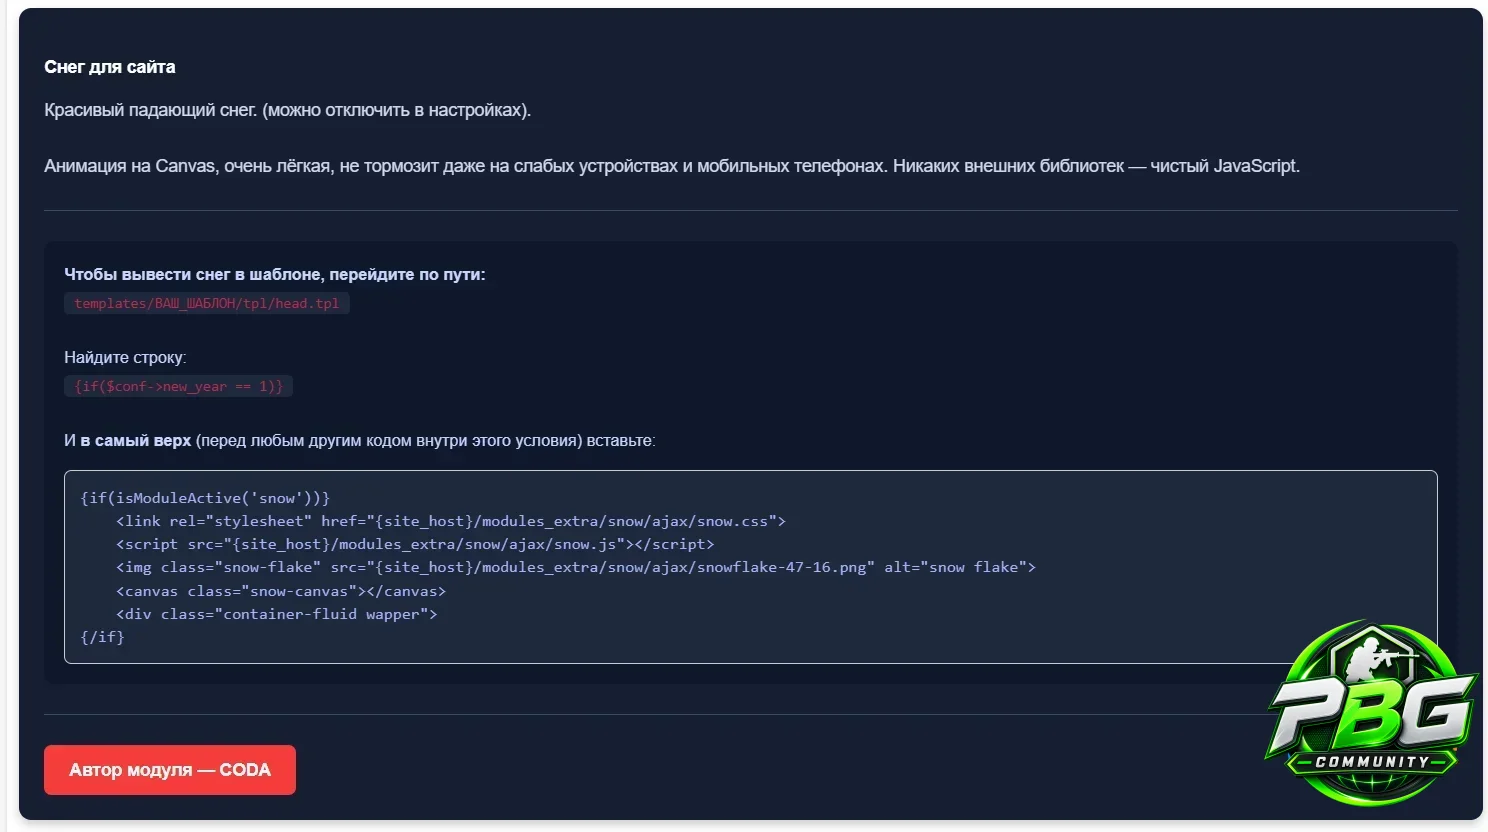Click the closing "{/if}" code line
Screen dimensions: 1488x832
(102, 637)
